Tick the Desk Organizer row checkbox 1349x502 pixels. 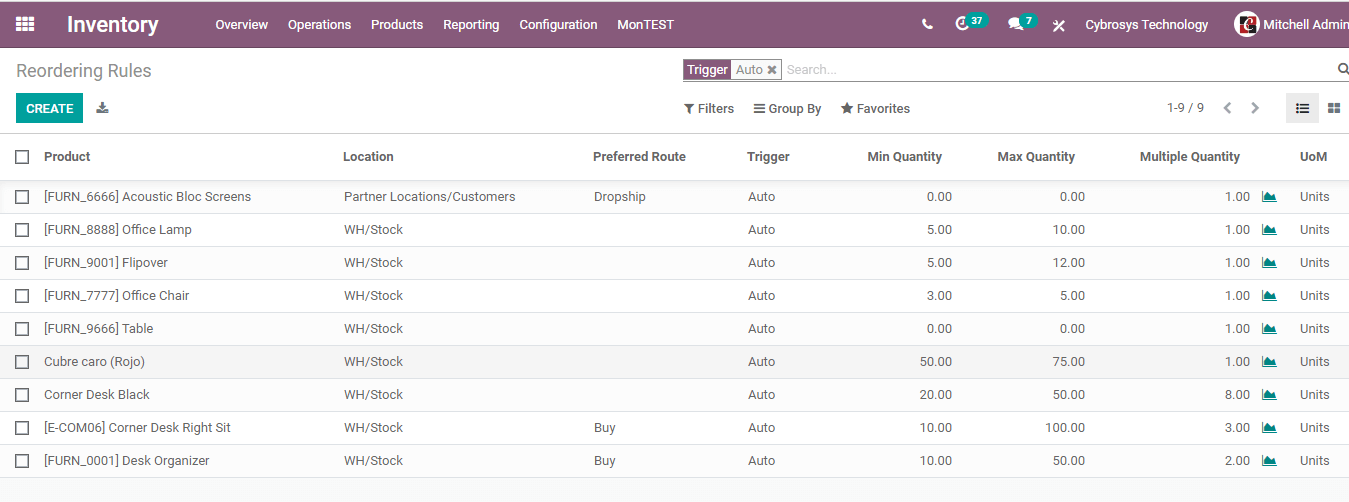[22, 461]
